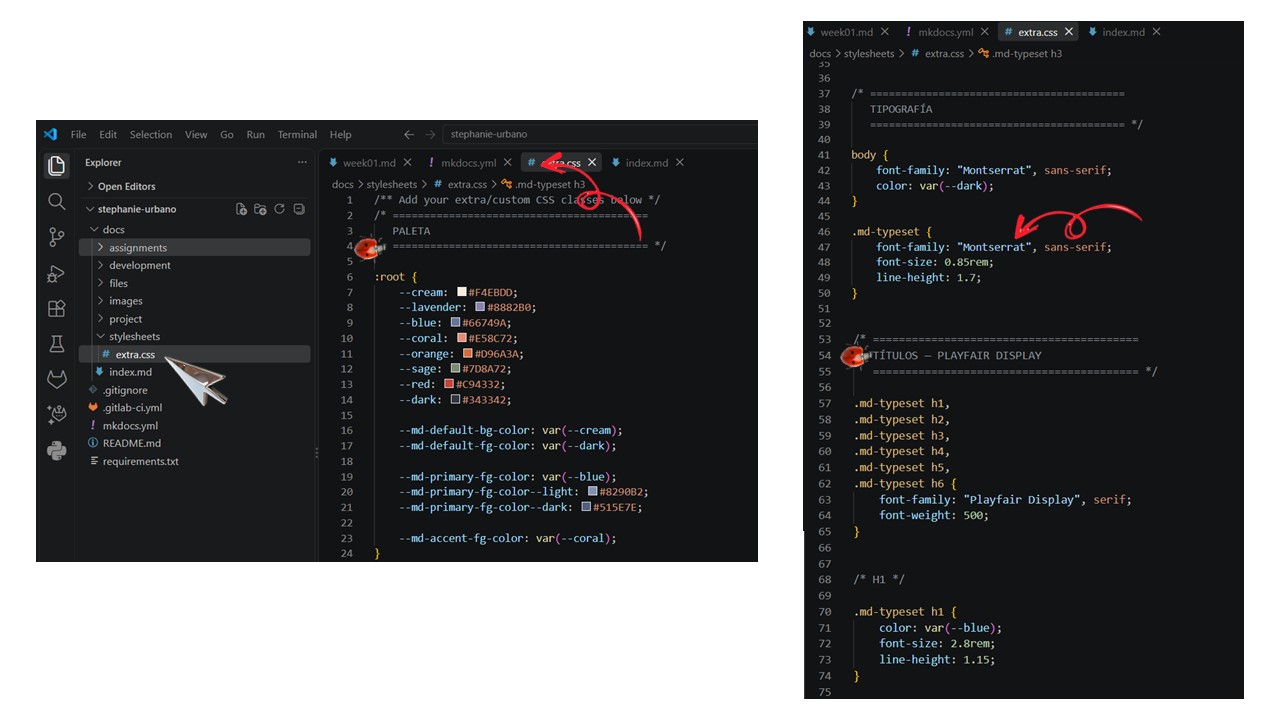The image size is (1280, 720).
Task: Collapse all folders in Explorer
Action: pyautogui.click(x=299, y=209)
